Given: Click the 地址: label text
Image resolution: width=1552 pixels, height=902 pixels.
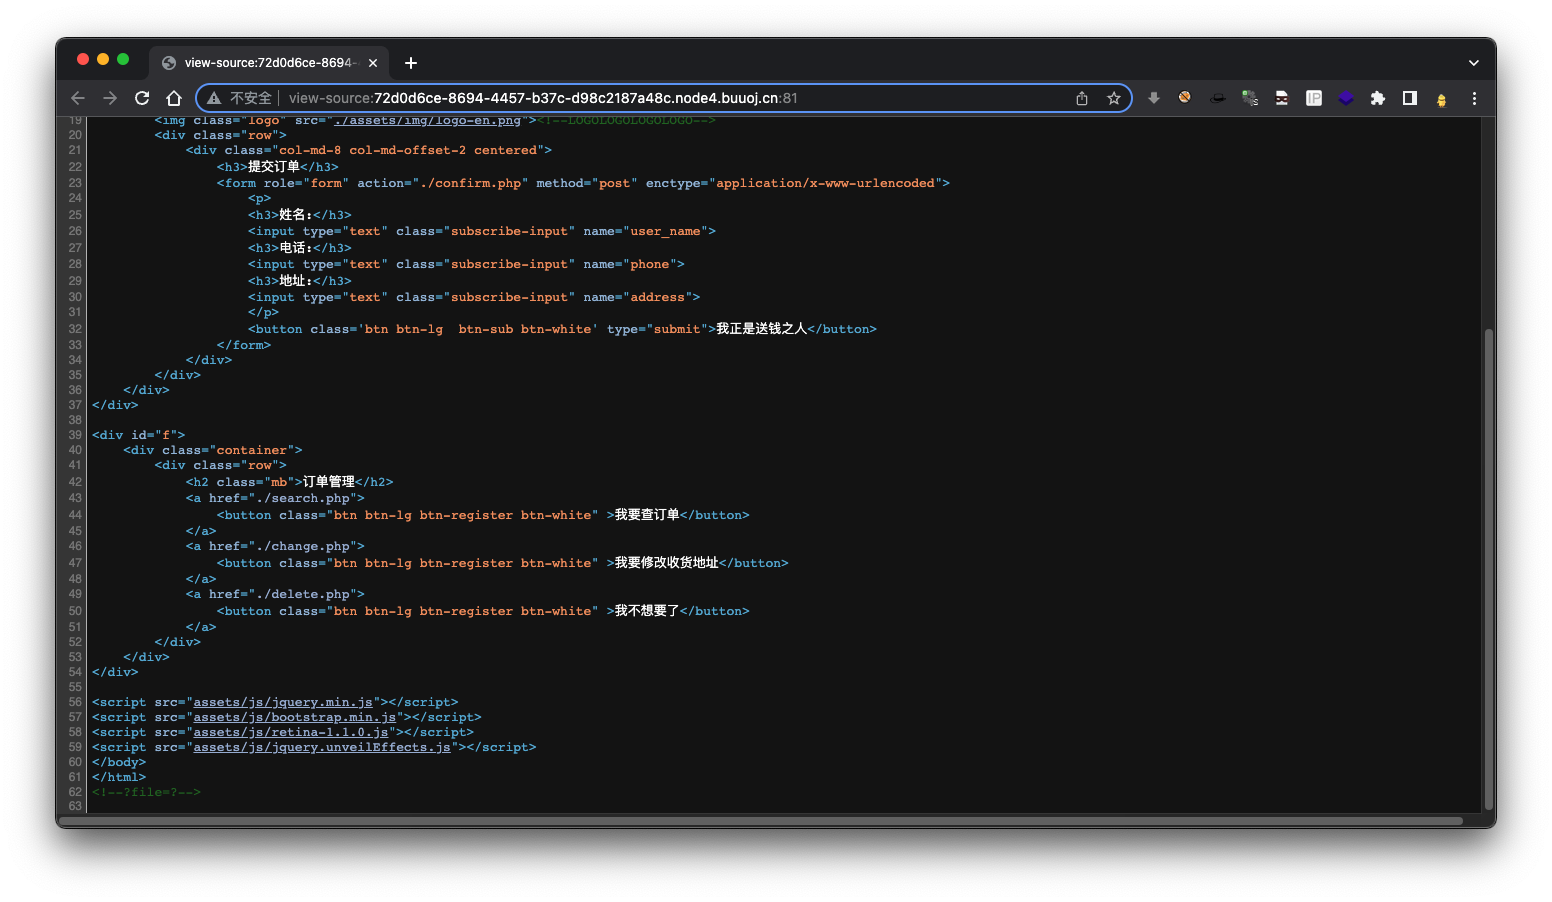Looking at the screenshot, I should pos(296,281).
